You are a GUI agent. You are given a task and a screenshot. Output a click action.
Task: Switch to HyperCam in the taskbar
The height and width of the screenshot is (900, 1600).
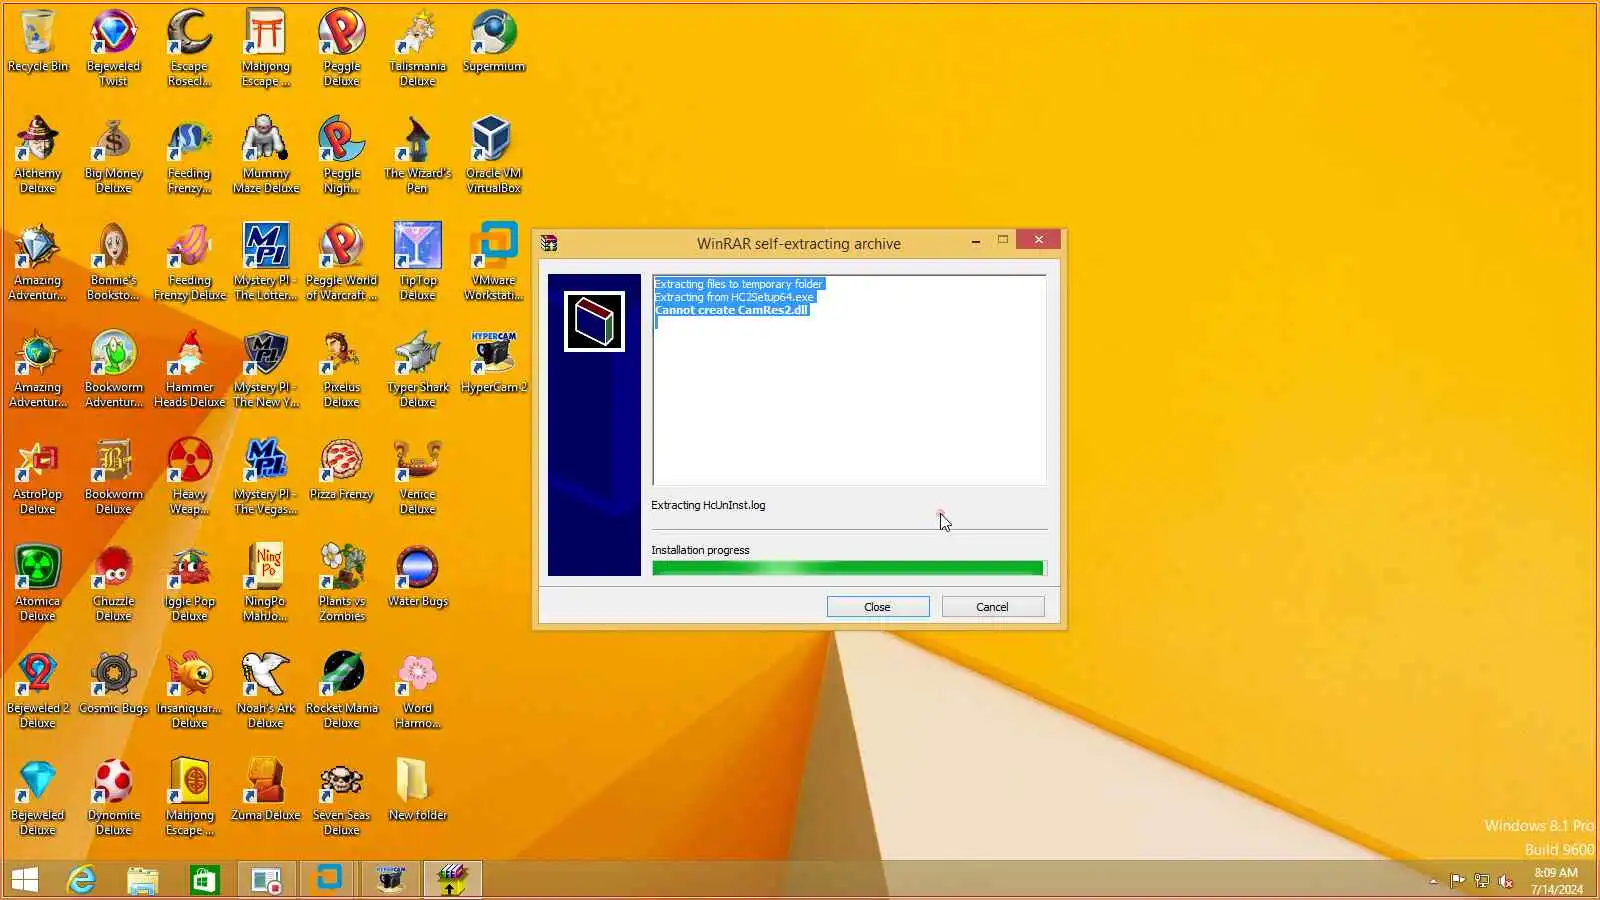[x=390, y=880]
